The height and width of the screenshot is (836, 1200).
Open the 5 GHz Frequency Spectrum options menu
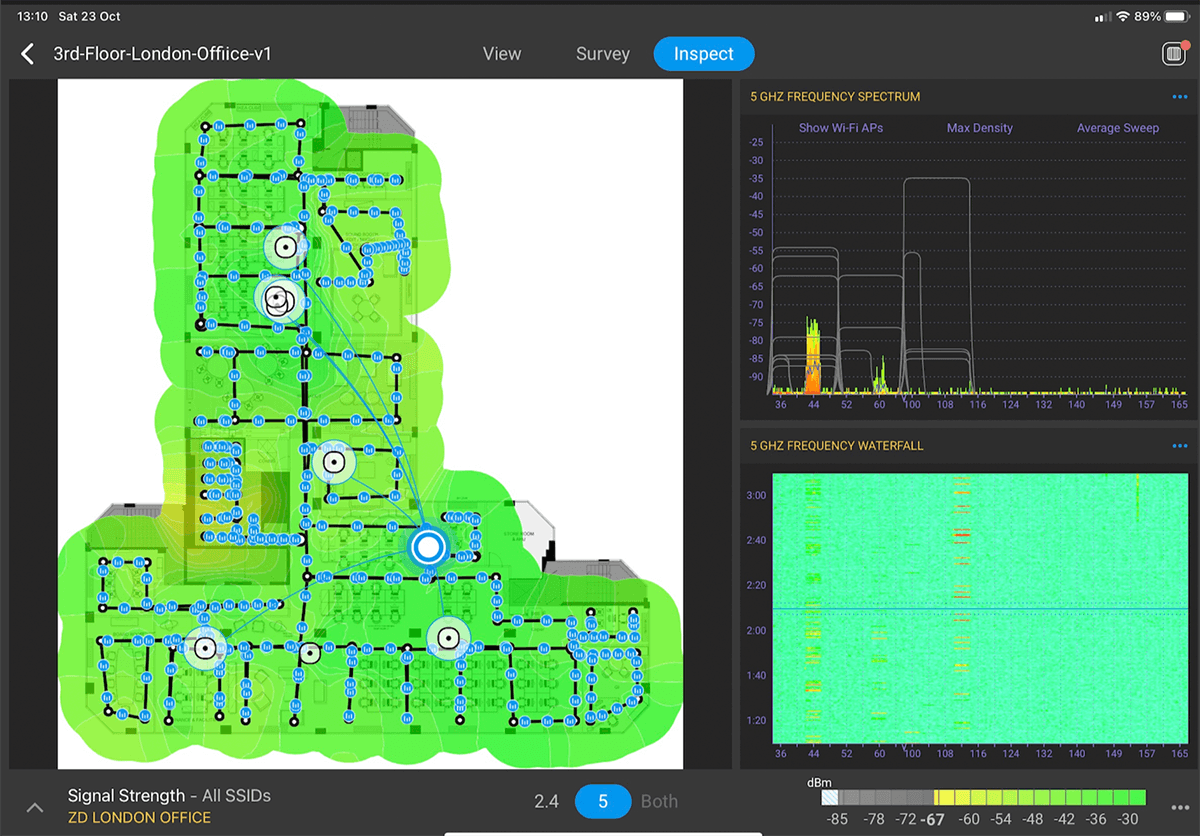tap(1179, 97)
